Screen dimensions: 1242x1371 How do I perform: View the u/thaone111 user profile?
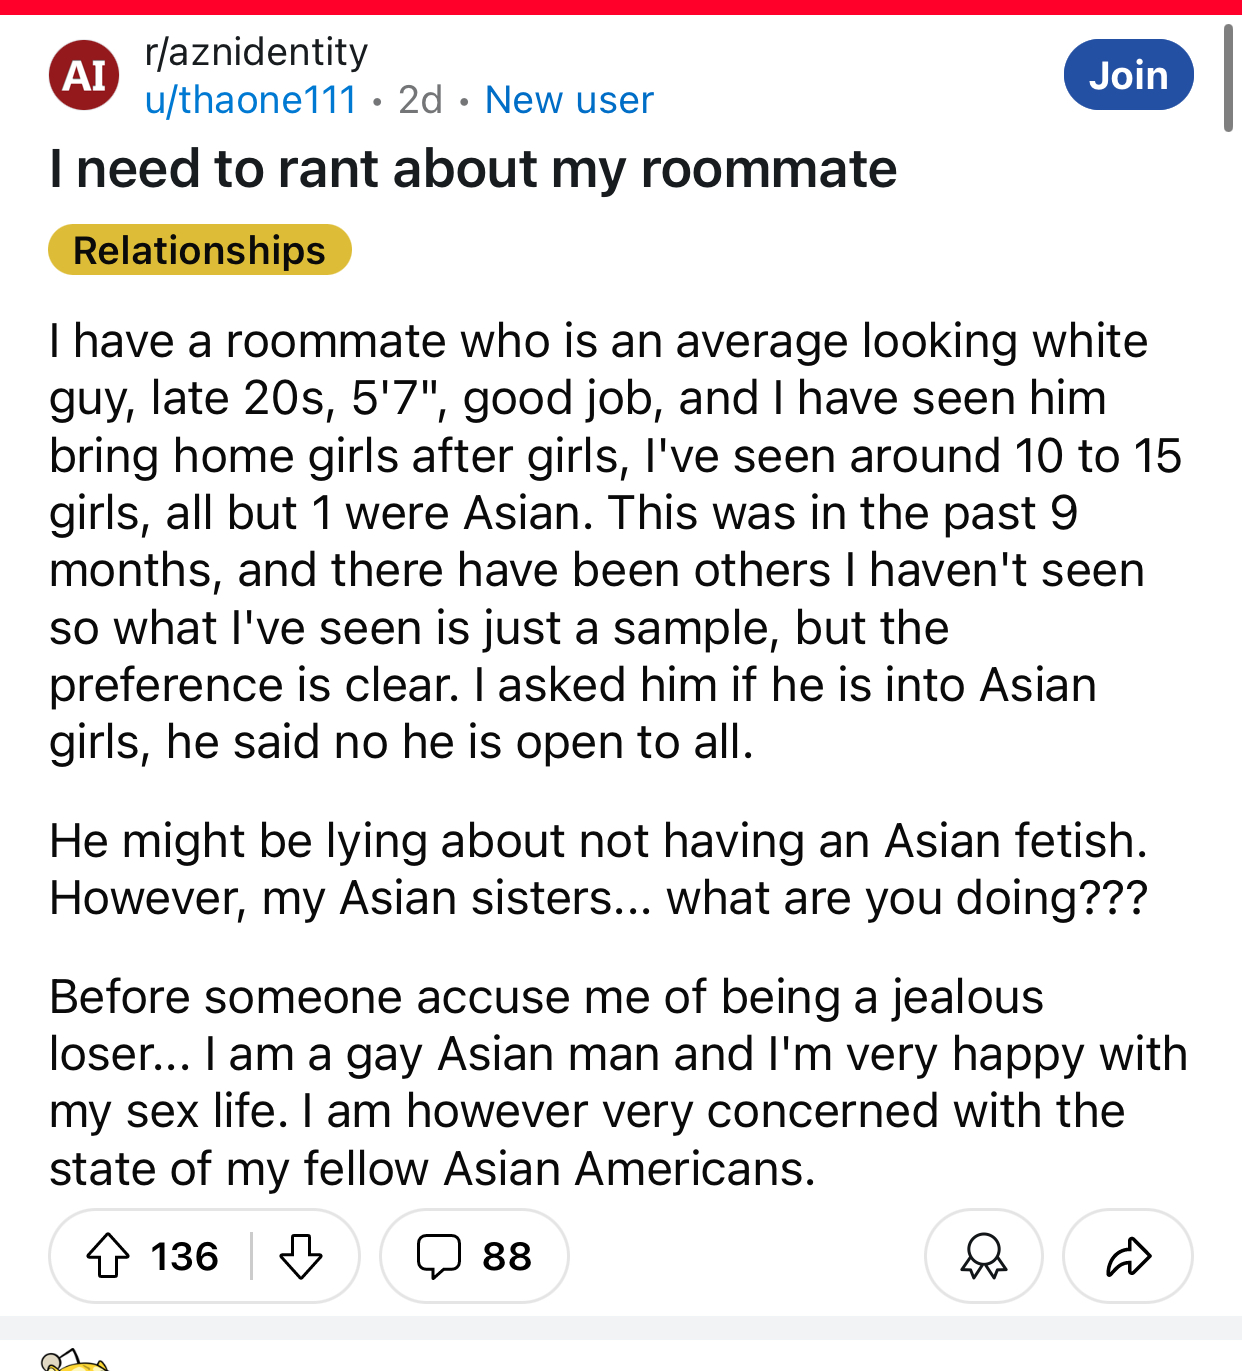(x=250, y=100)
